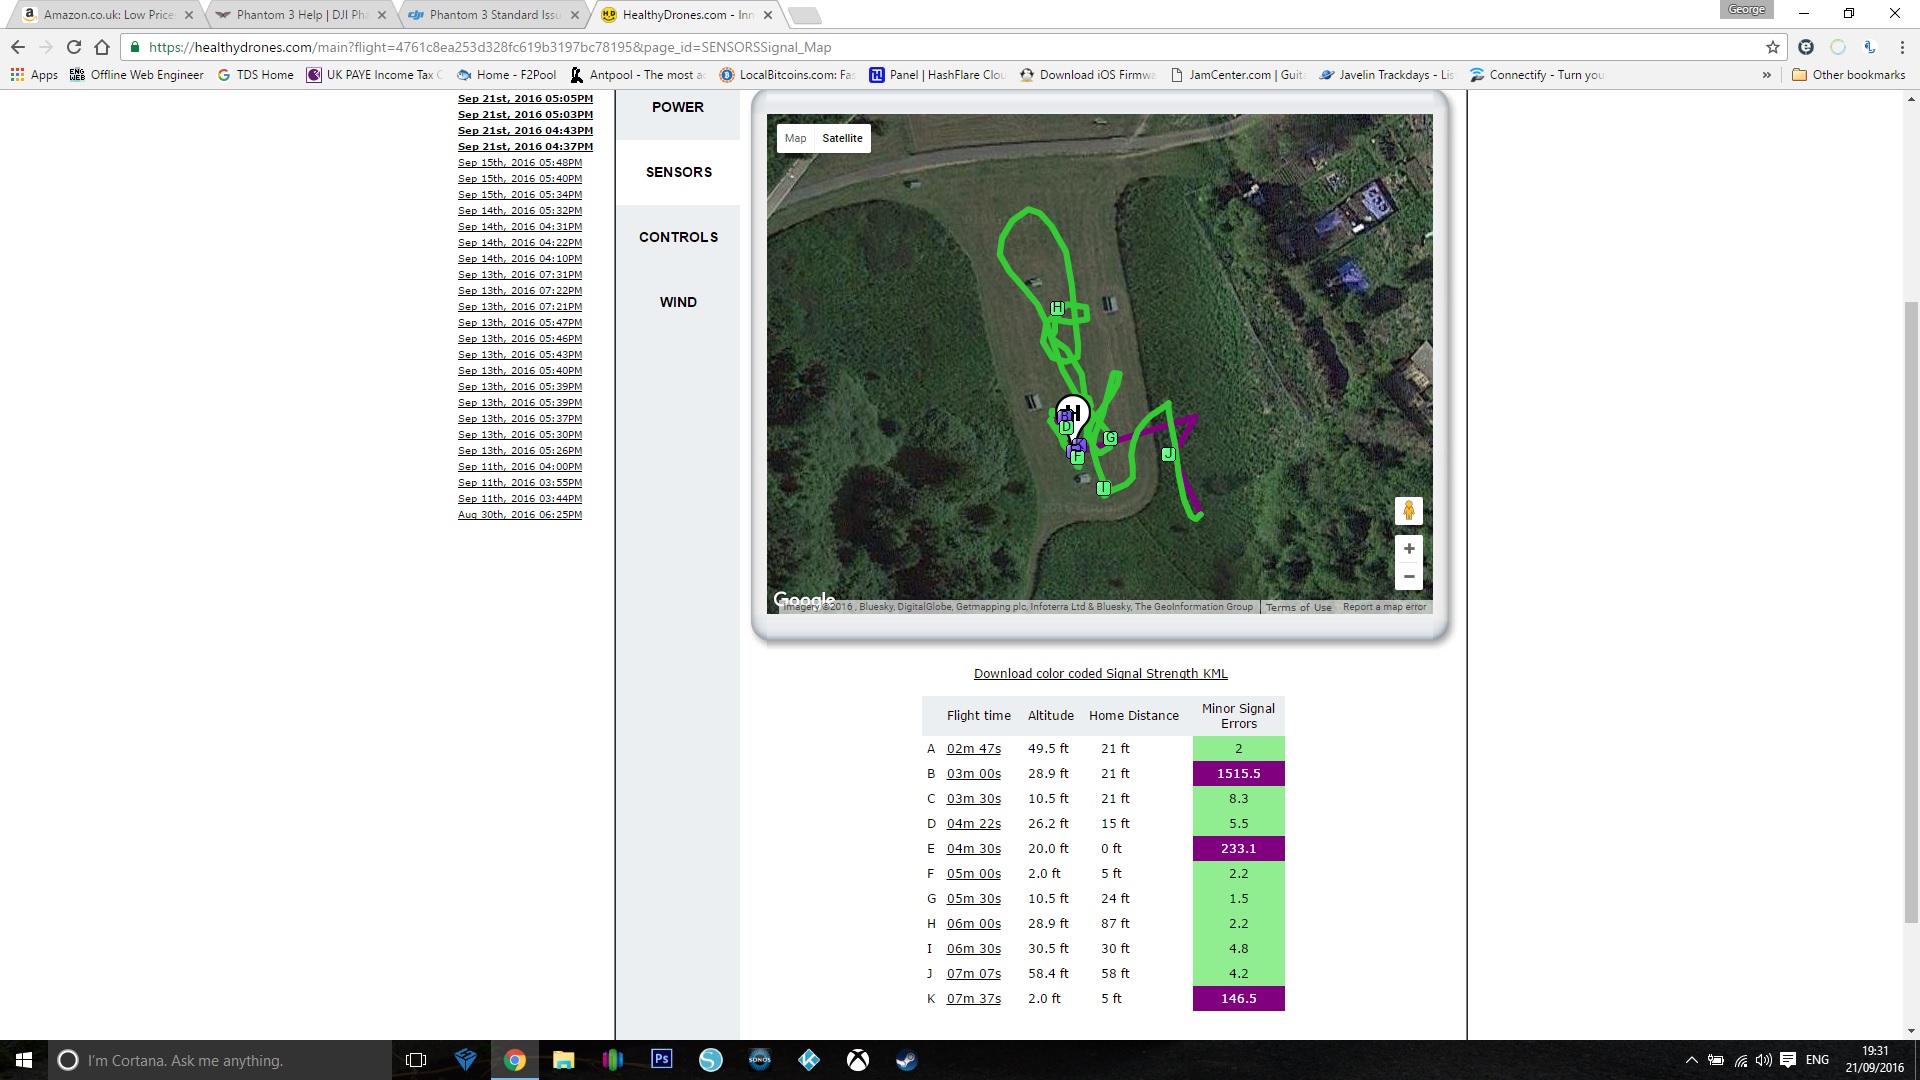Viewport: 1920px width, 1080px height.
Task: Click the 1515.5 signal errors cell
Action: (1238, 774)
